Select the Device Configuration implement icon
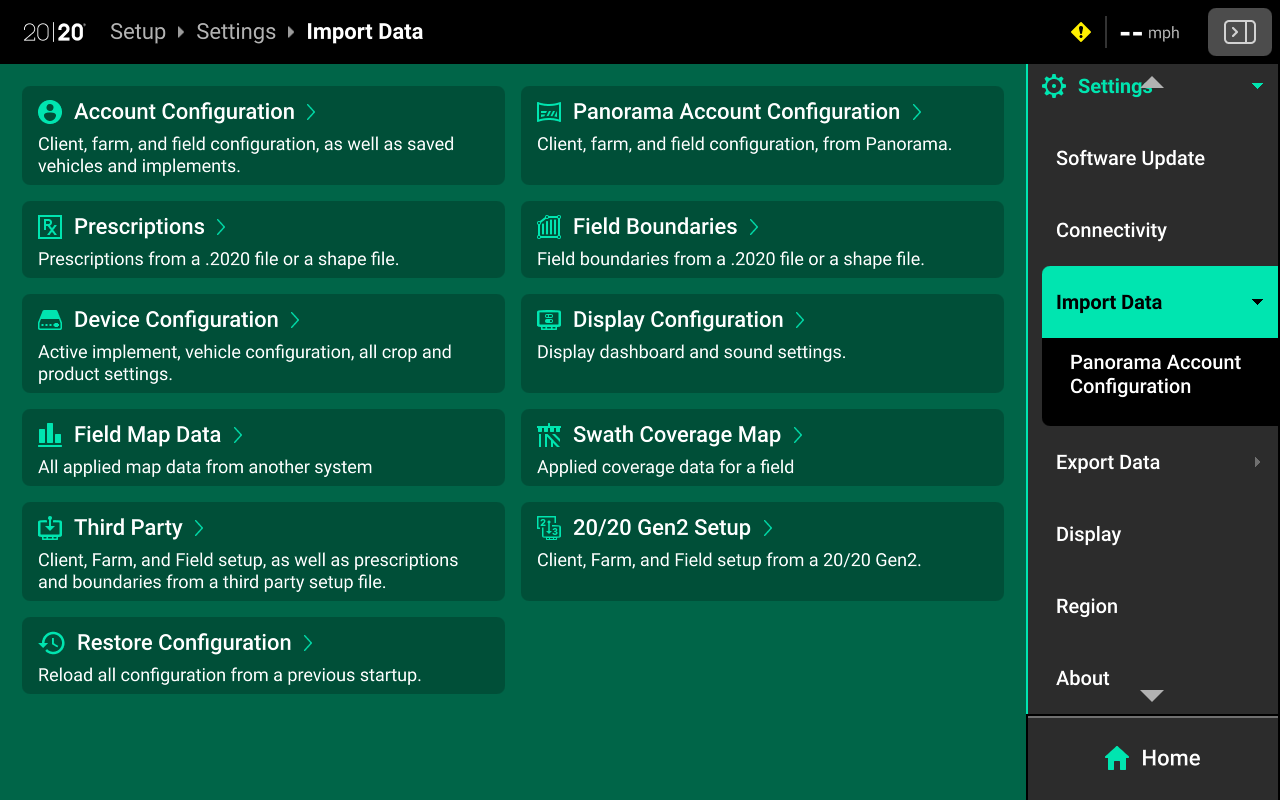Screen dimensions: 1280x800 click(48, 319)
